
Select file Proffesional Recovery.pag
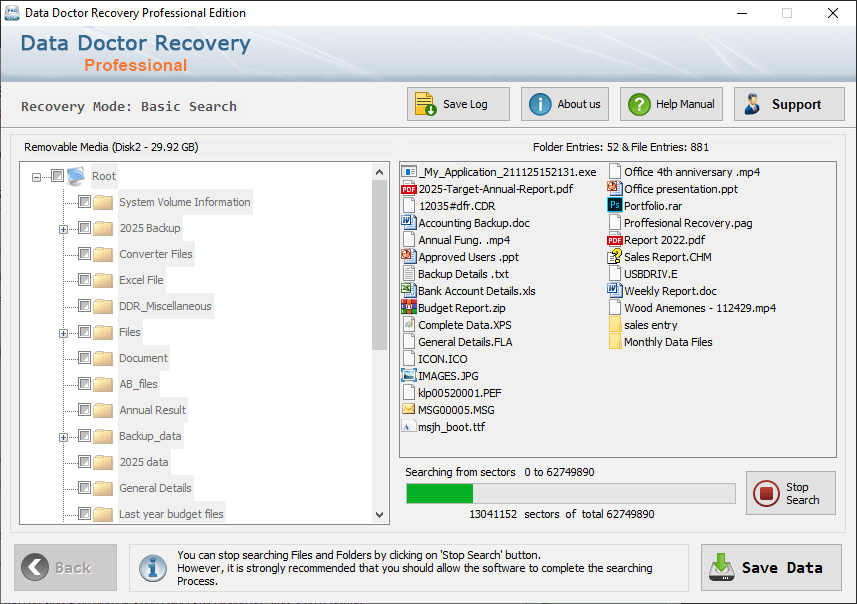point(688,223)
